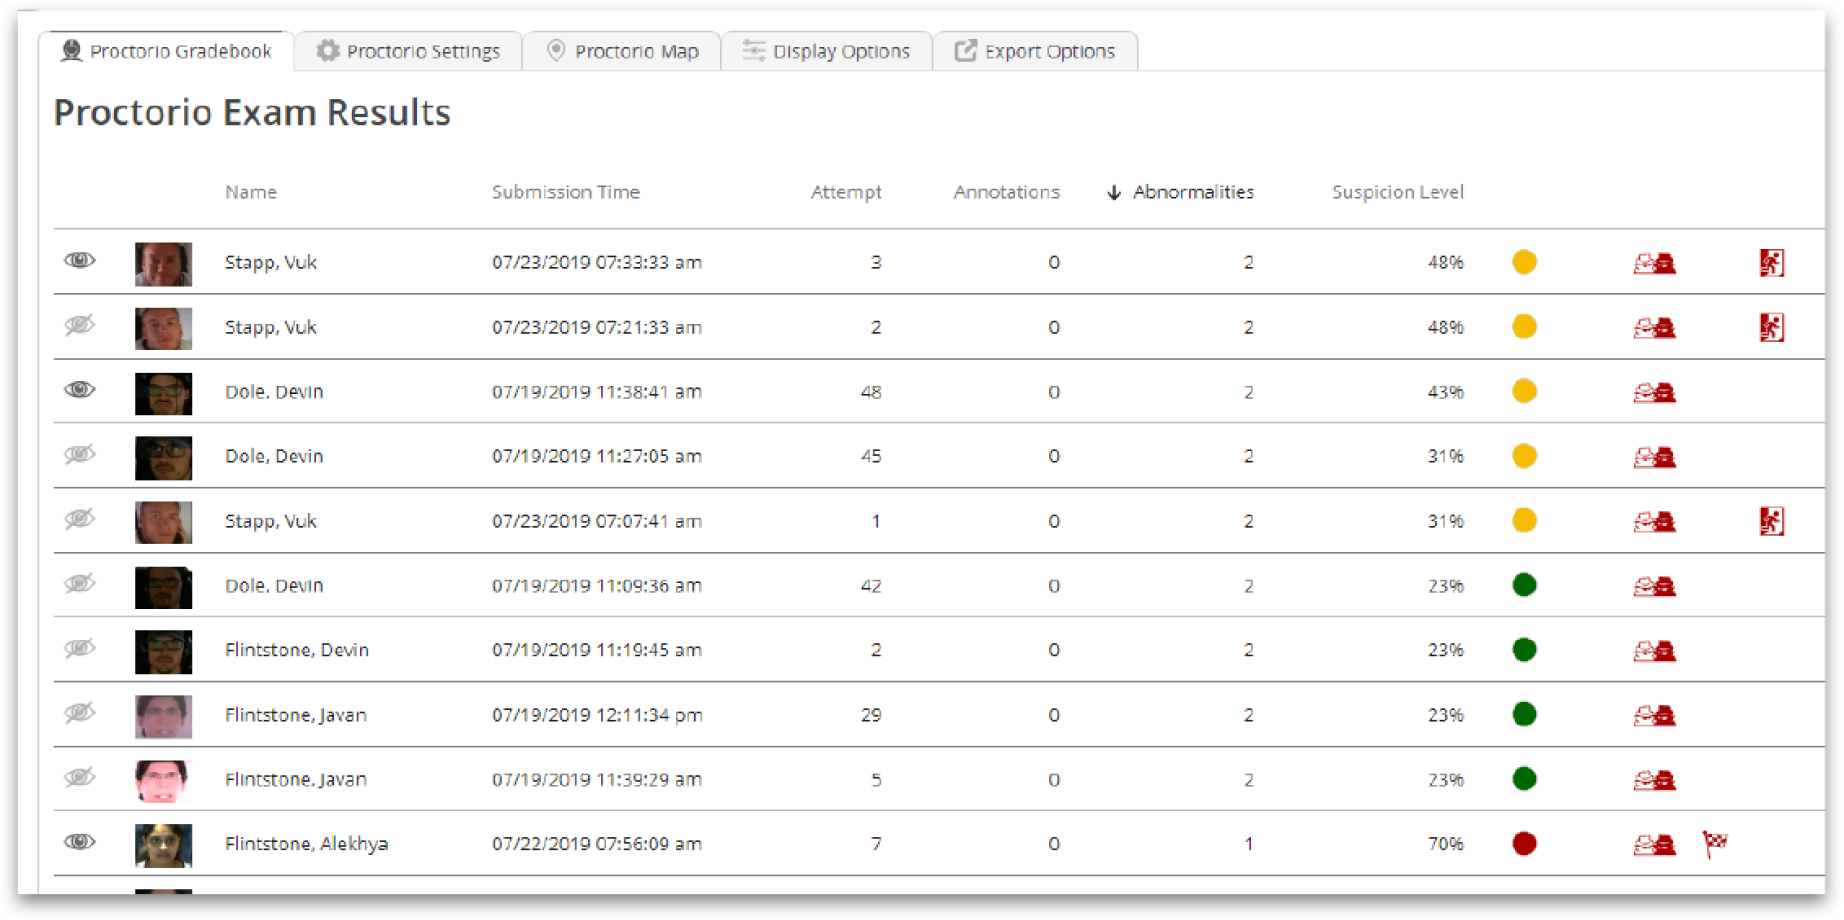Click the running-person exit icon for Stapp, Vuk attempt 2
Image resolution: width=1844 pixels, height=920 pixels.
(x=1772, y=327)
